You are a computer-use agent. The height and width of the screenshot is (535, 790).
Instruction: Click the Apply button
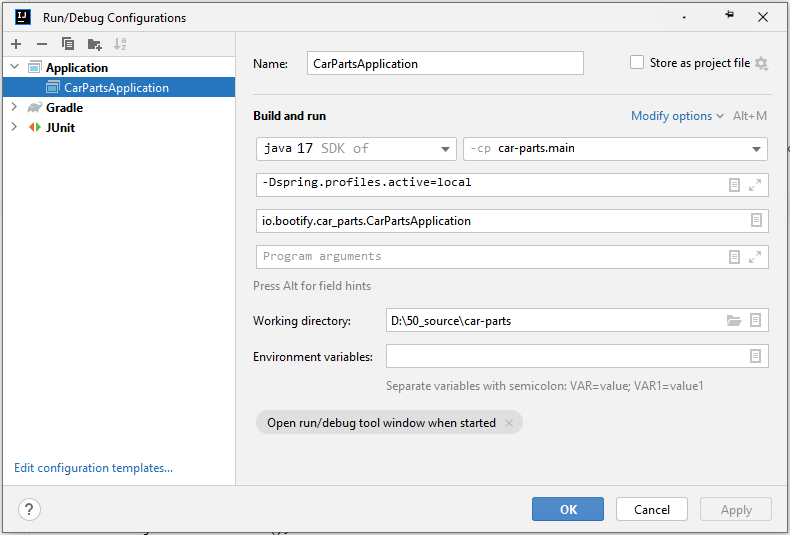tap(736, 509)
